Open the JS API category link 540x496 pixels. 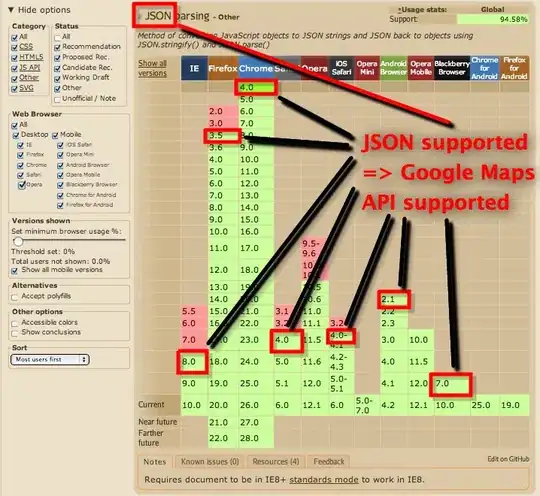coord(30,68)
